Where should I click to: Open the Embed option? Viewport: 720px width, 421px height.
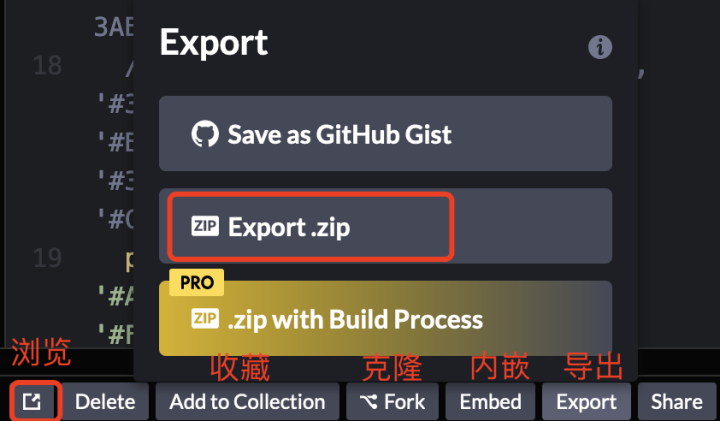[x=490, y=402]
